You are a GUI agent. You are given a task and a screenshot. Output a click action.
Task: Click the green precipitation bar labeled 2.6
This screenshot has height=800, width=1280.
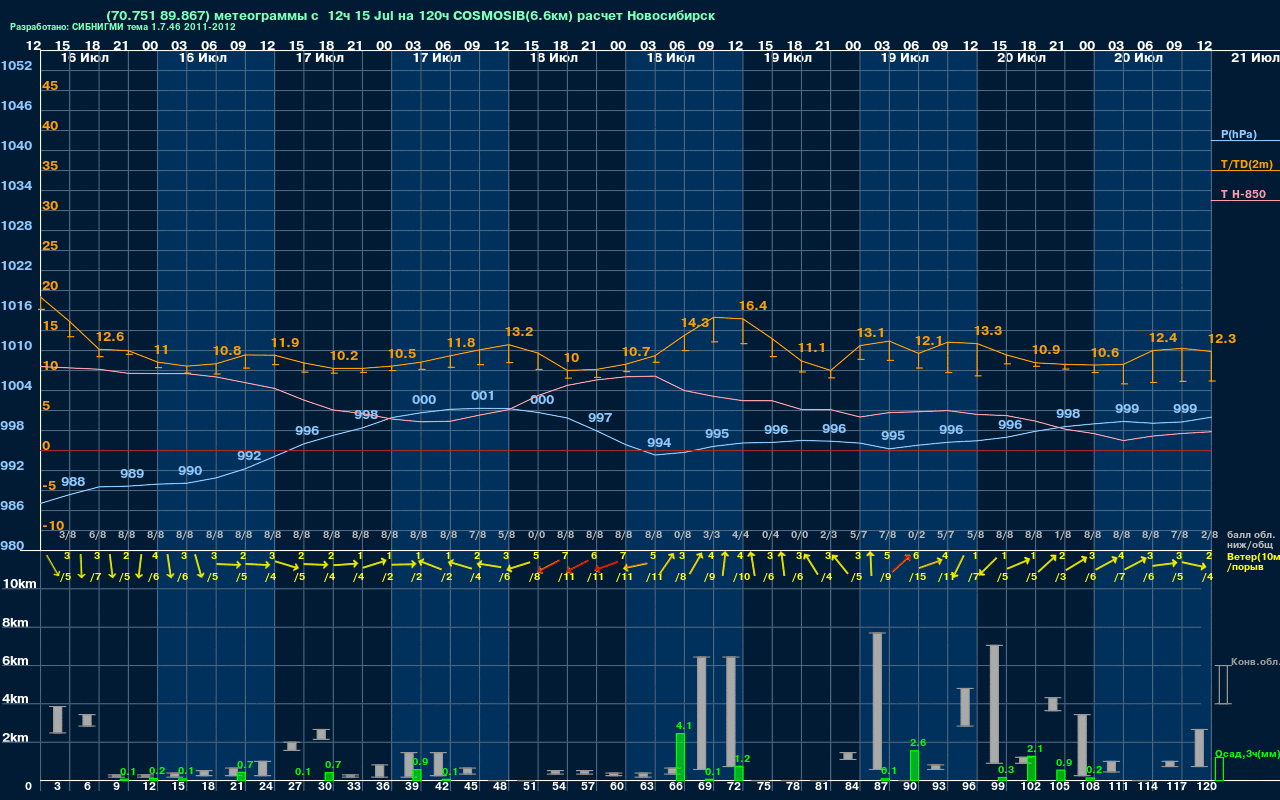coord(914,766)
